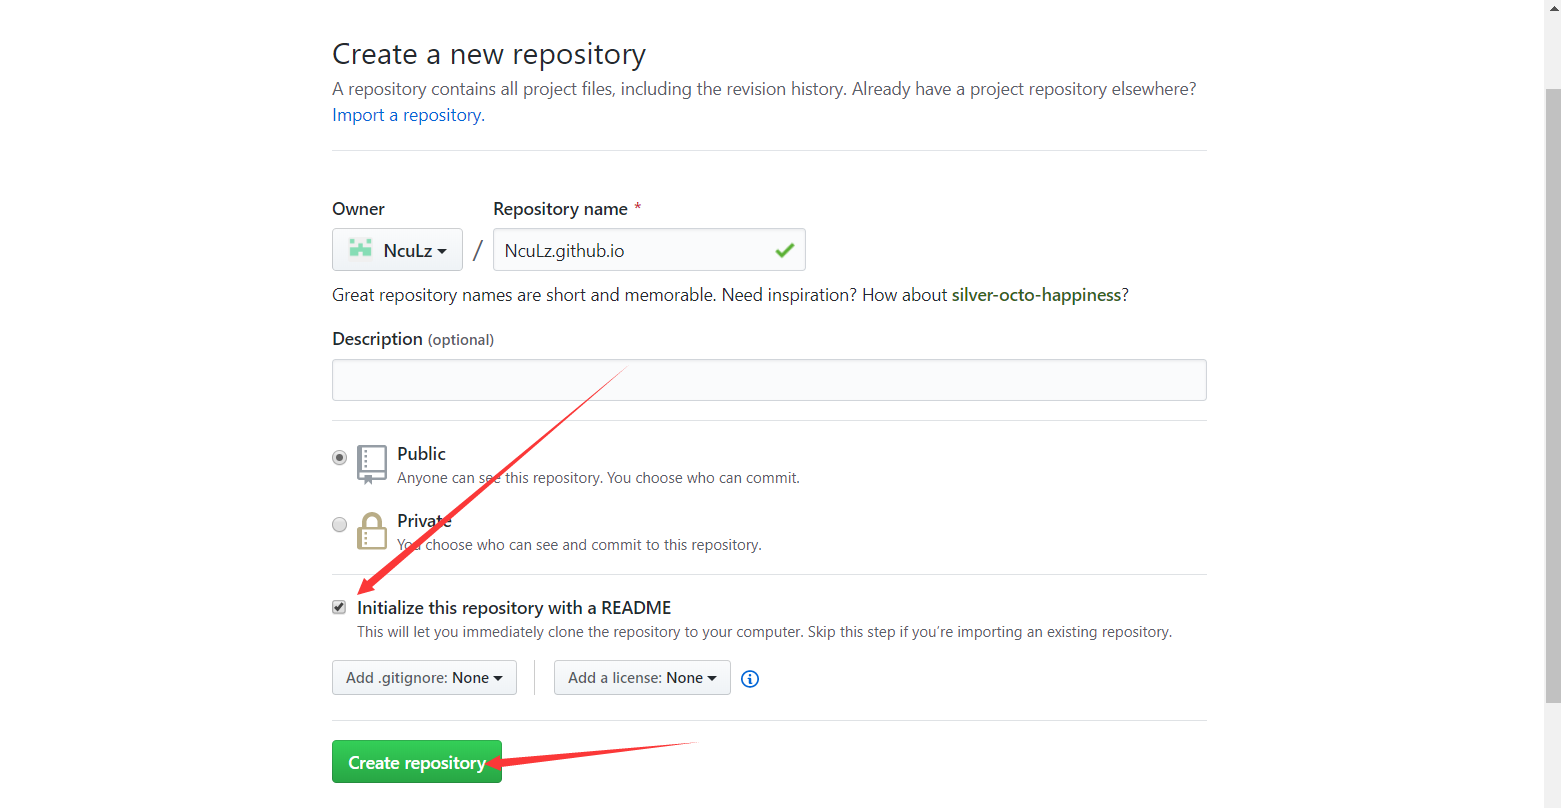The height and width of the screenshot is (808, 1561).
Task: Select the Public radio button
Action: pos(340,457)
